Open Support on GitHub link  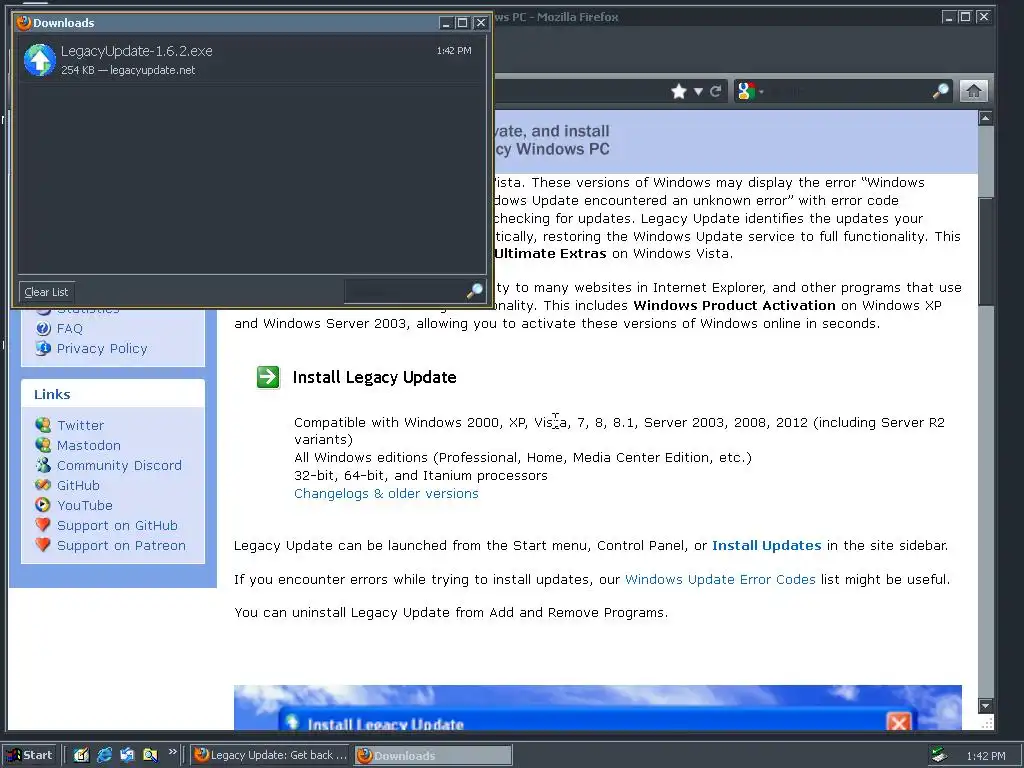coord(118,526)
